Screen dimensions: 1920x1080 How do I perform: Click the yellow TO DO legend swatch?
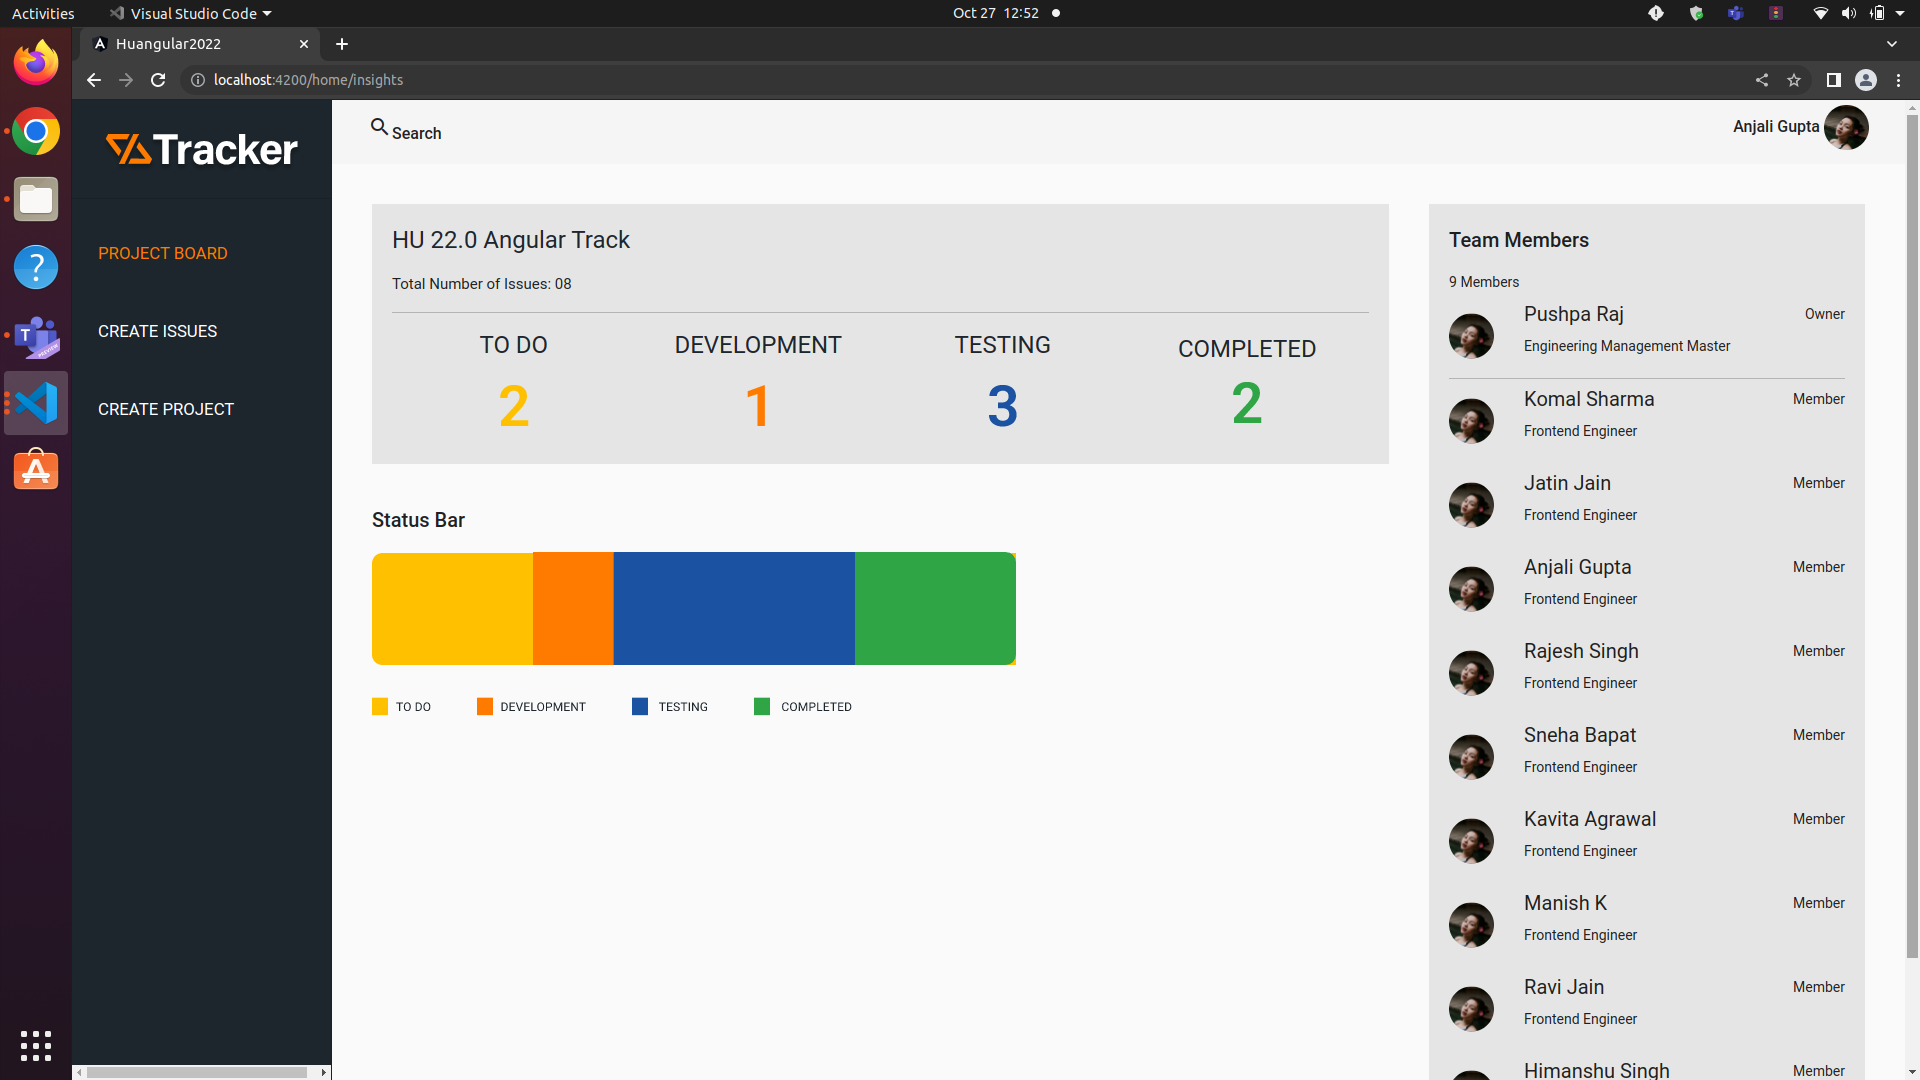pyautogui.click(x=379, y=706)
